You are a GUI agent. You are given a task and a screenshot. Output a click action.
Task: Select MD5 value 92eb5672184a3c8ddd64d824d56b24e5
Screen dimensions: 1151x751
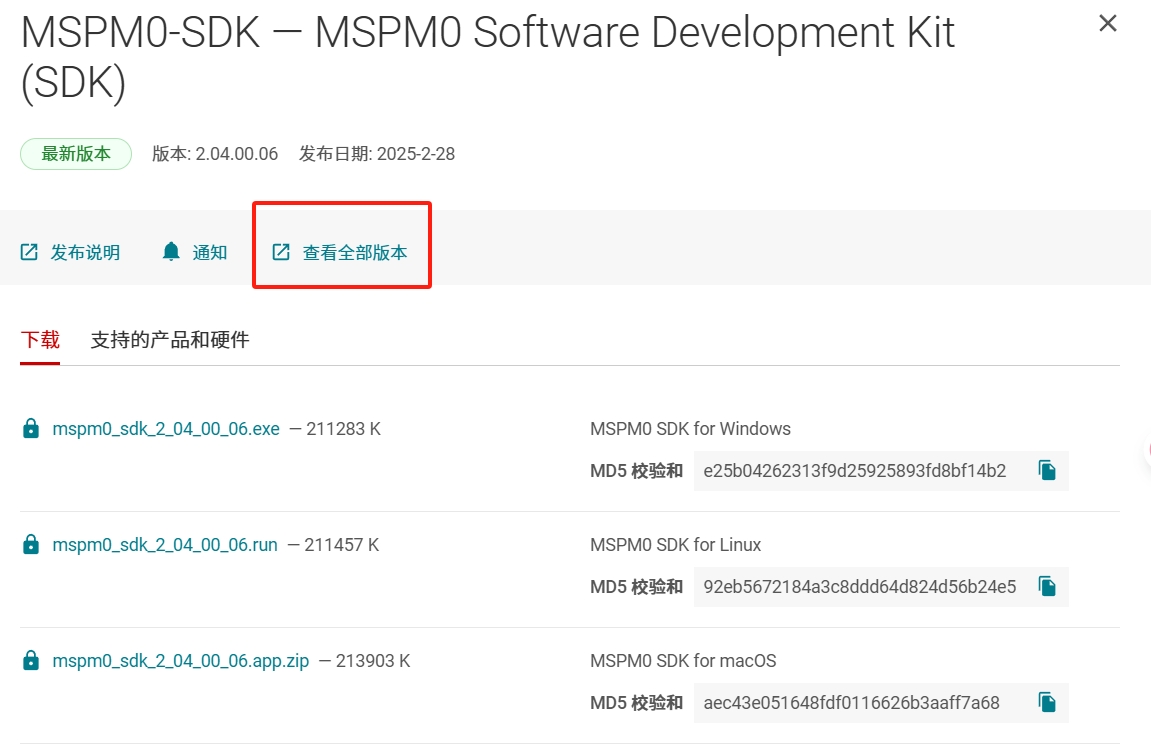coord(860,587)
